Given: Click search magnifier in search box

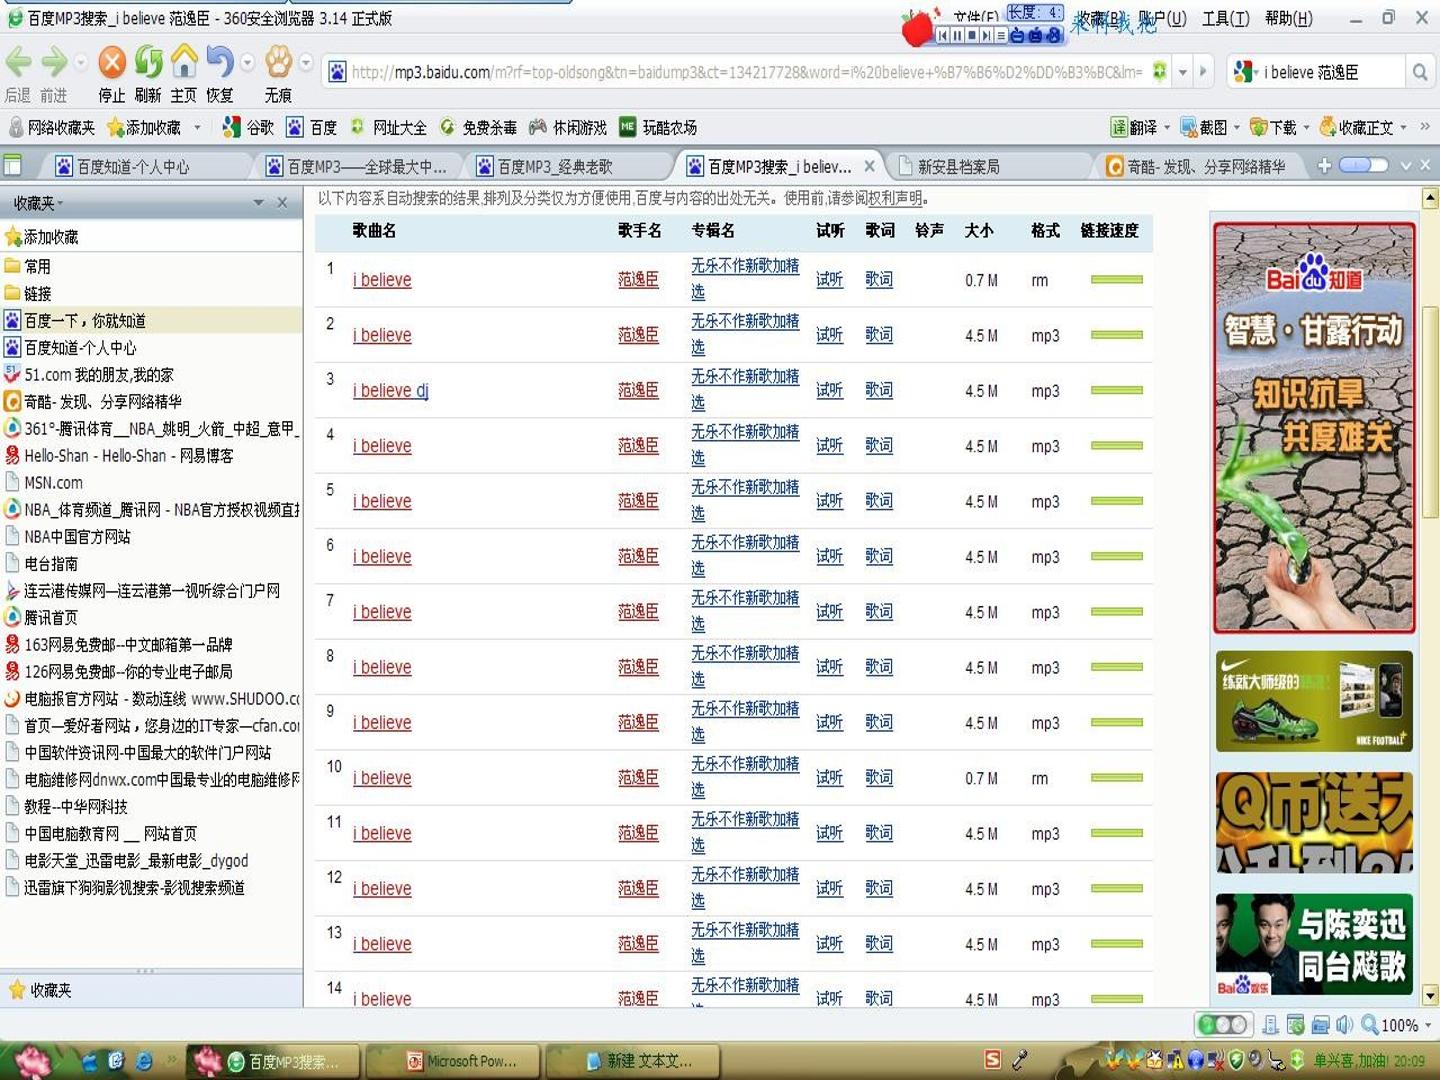Looking at the screenshot, I should coord(1419,72).
